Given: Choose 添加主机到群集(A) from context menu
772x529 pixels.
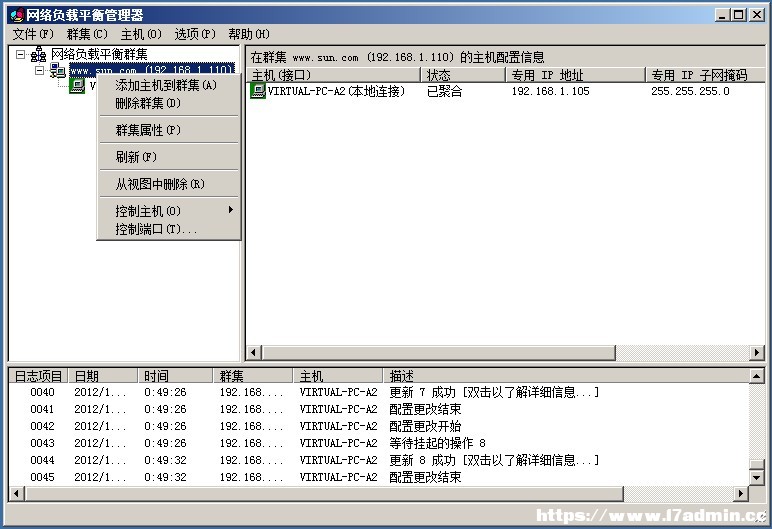Looking at the screenshot, I should [x=168, y=85].
